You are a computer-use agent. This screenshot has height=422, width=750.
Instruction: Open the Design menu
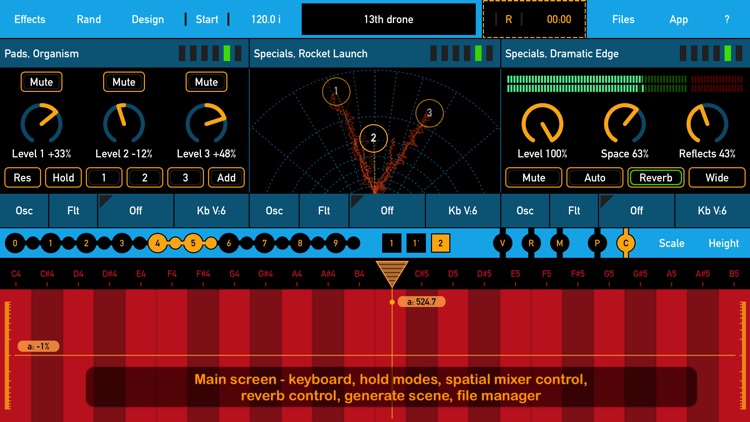[148, 20]
